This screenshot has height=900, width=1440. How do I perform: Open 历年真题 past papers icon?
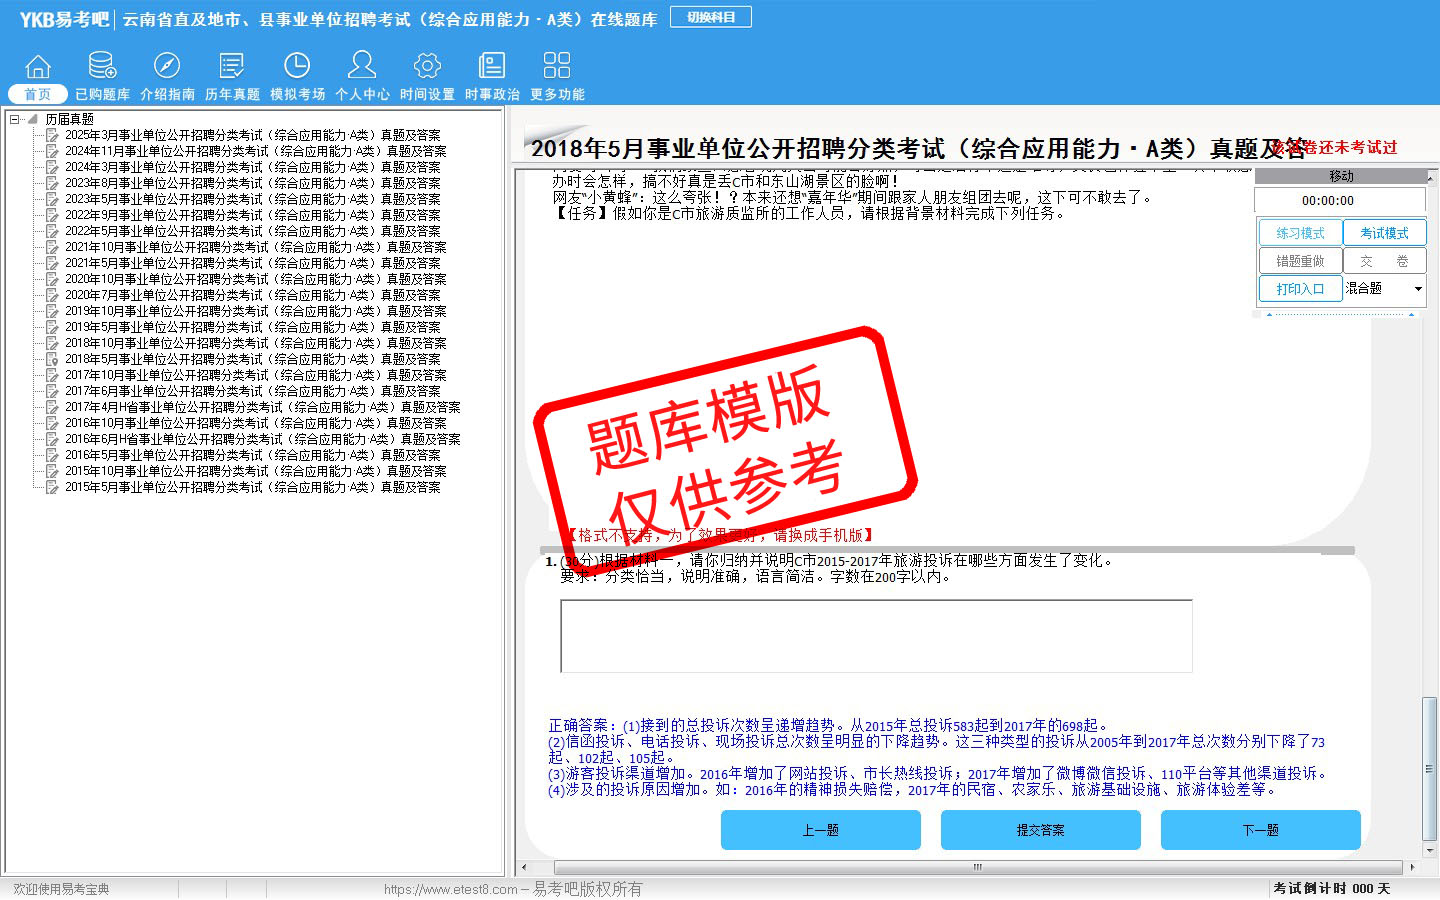coord(232,67)
